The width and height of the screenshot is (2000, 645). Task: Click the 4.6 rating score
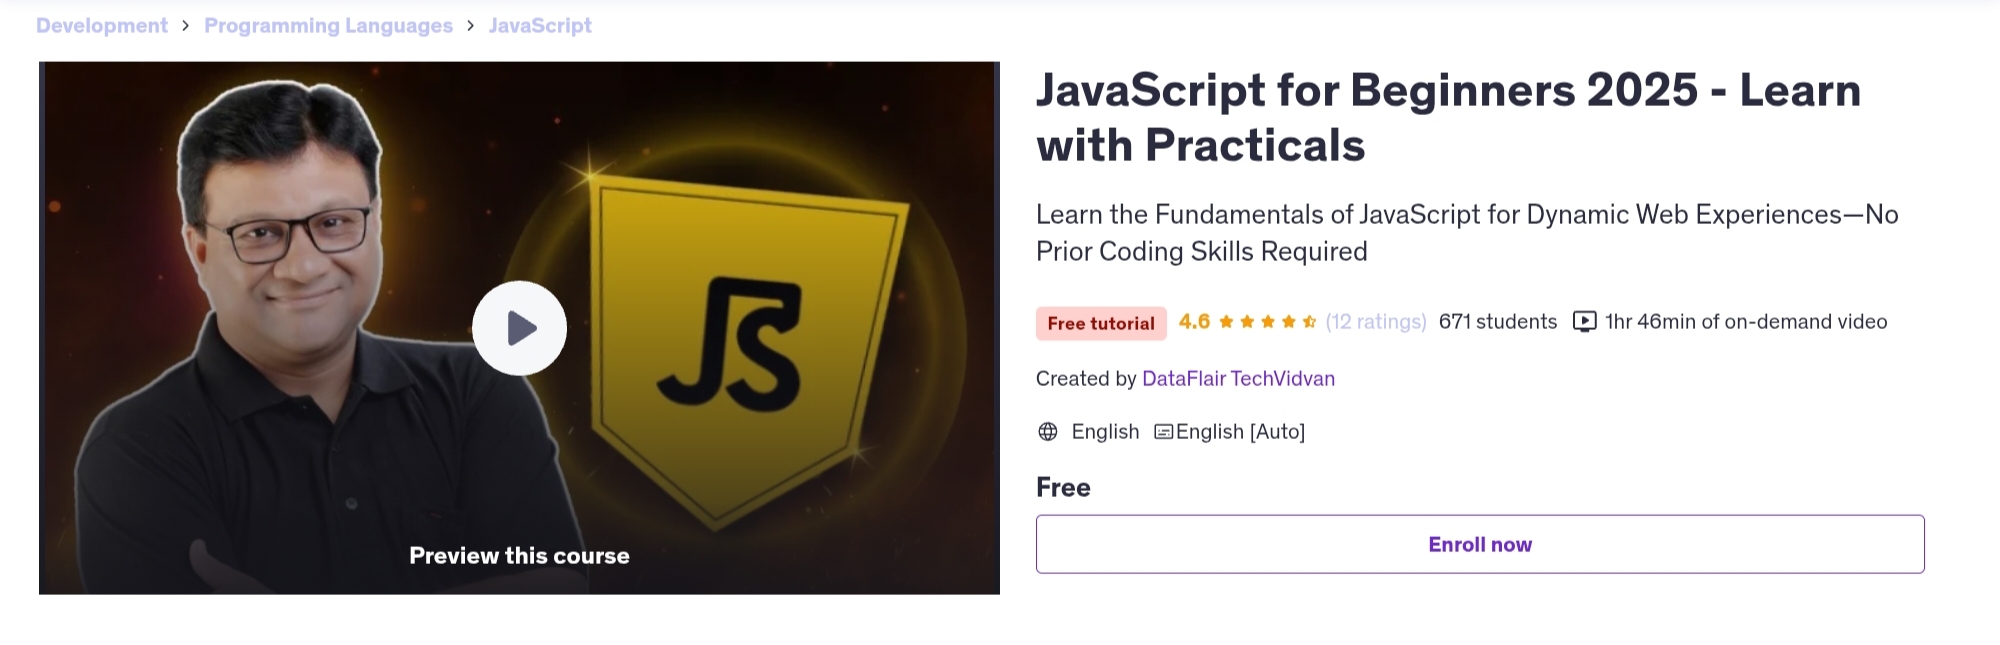[x=1194, y=322]
